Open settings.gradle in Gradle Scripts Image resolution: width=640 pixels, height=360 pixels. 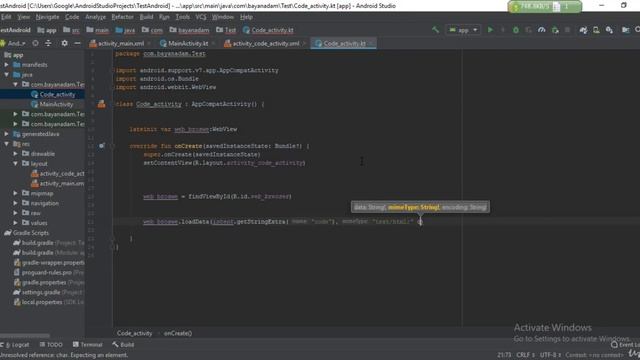coord(41,292)
